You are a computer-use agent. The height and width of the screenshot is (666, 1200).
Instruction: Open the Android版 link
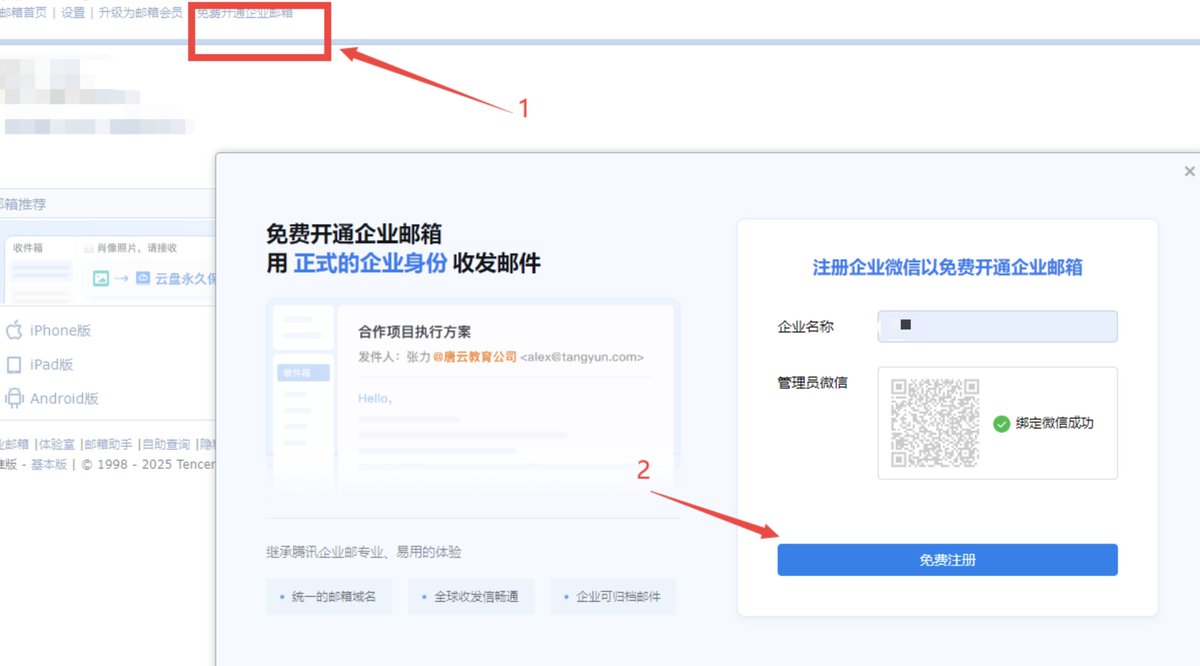(x=64, y=399)
